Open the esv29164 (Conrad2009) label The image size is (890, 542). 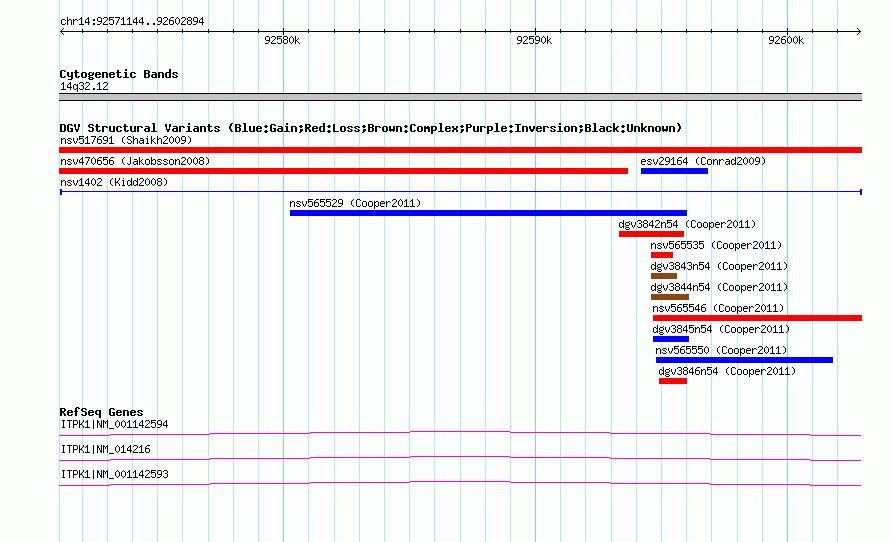703,161
